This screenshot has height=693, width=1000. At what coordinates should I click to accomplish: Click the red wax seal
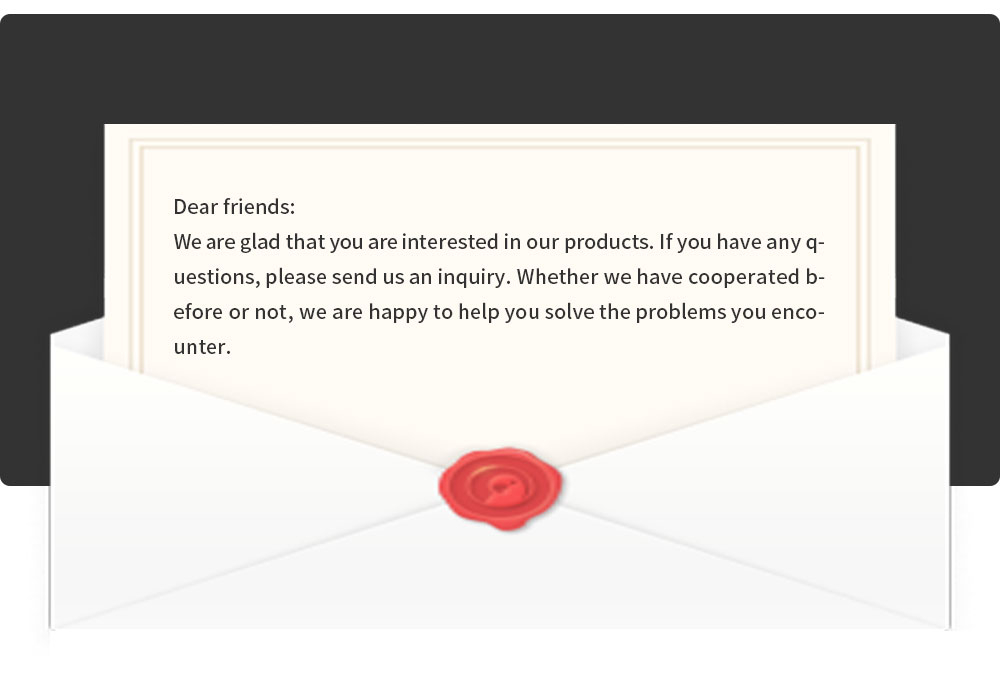pos(500,487)
